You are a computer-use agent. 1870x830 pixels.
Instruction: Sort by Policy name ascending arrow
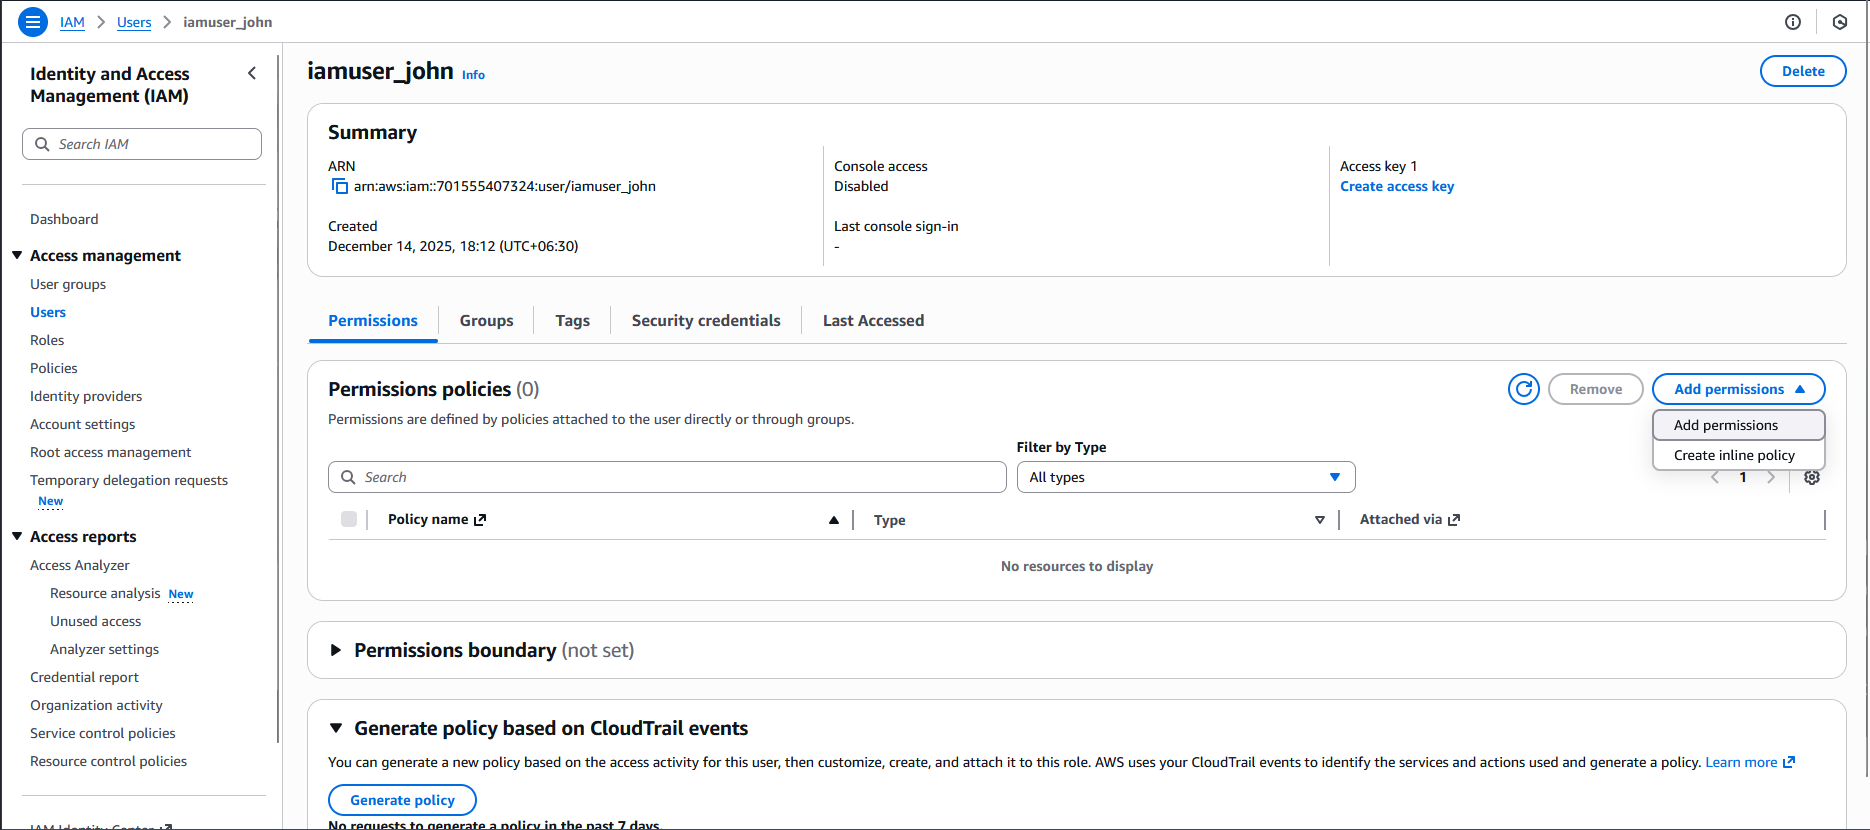[x=834, y=520]
